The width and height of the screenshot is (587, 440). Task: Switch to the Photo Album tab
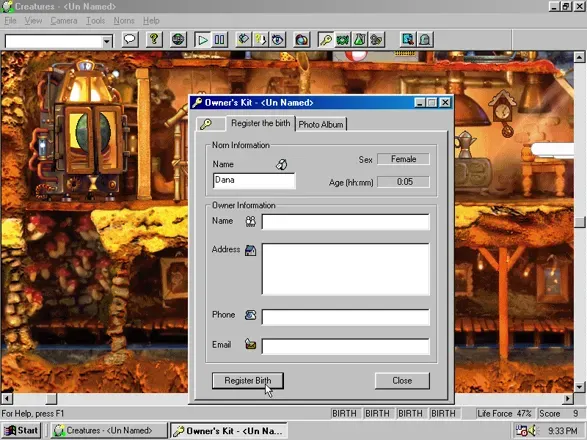[321, 124]
